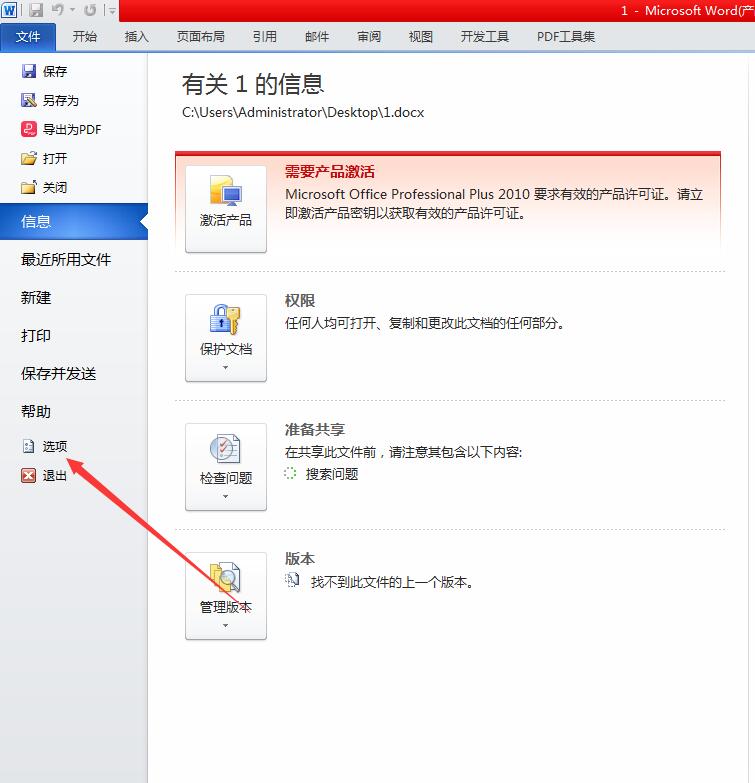Click the 有关 1 的信息 title
Viewport: 755px width, 783px height.
pos(253,84)
